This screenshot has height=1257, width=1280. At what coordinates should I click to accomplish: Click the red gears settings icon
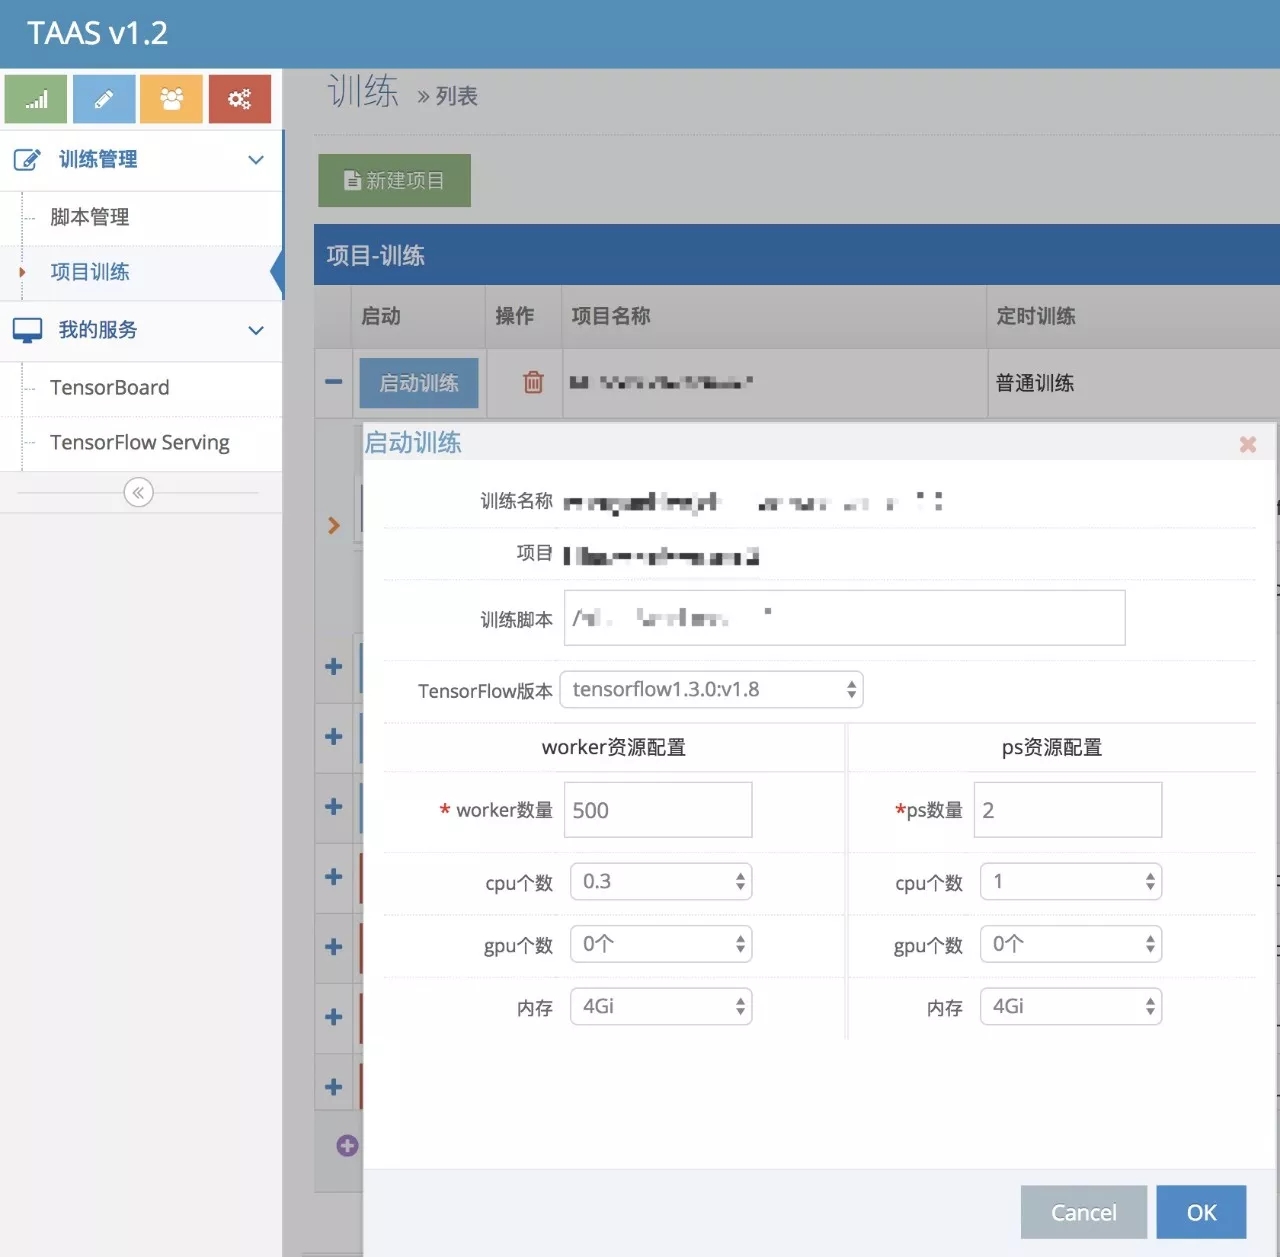click(240, 99)
